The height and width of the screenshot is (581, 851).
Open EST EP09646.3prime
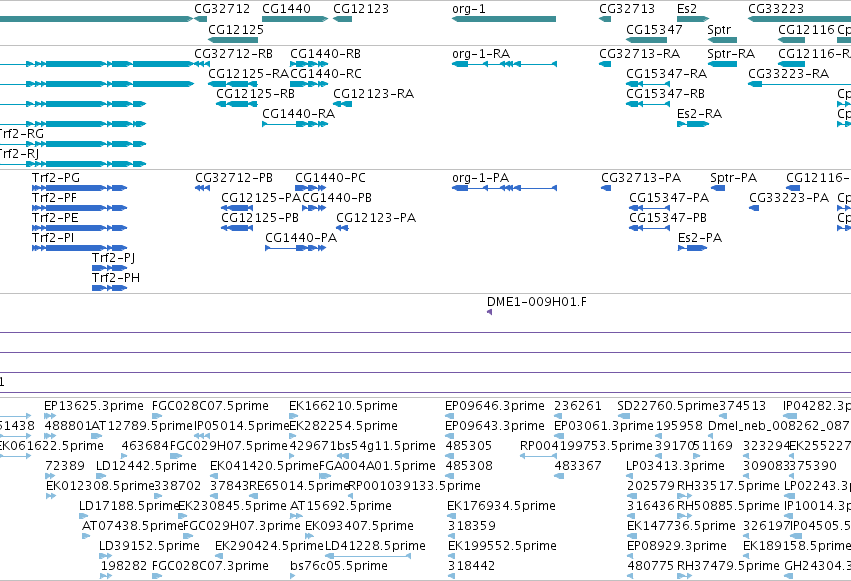(x=495, y=406)
